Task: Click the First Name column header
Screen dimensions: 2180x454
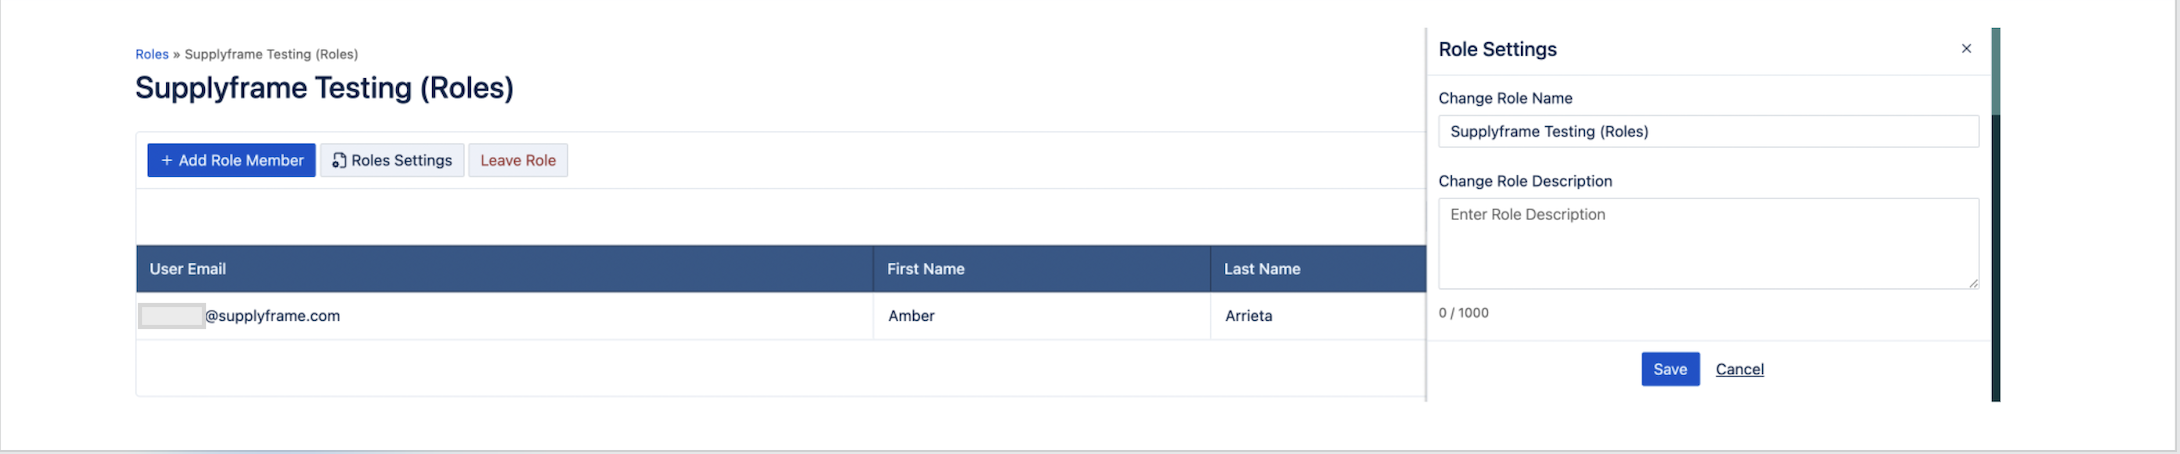Action: point(926,269)
